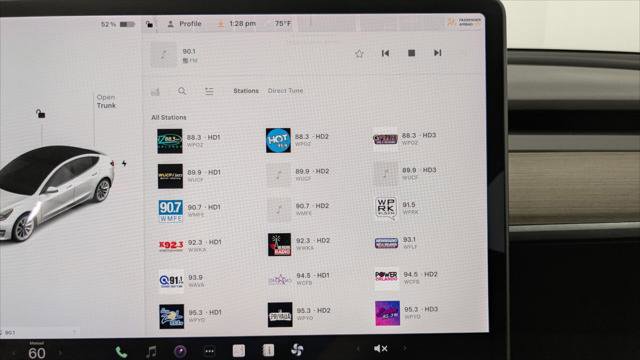
Task: Open the climate fan controls icon
Action: tap(297, 350)
